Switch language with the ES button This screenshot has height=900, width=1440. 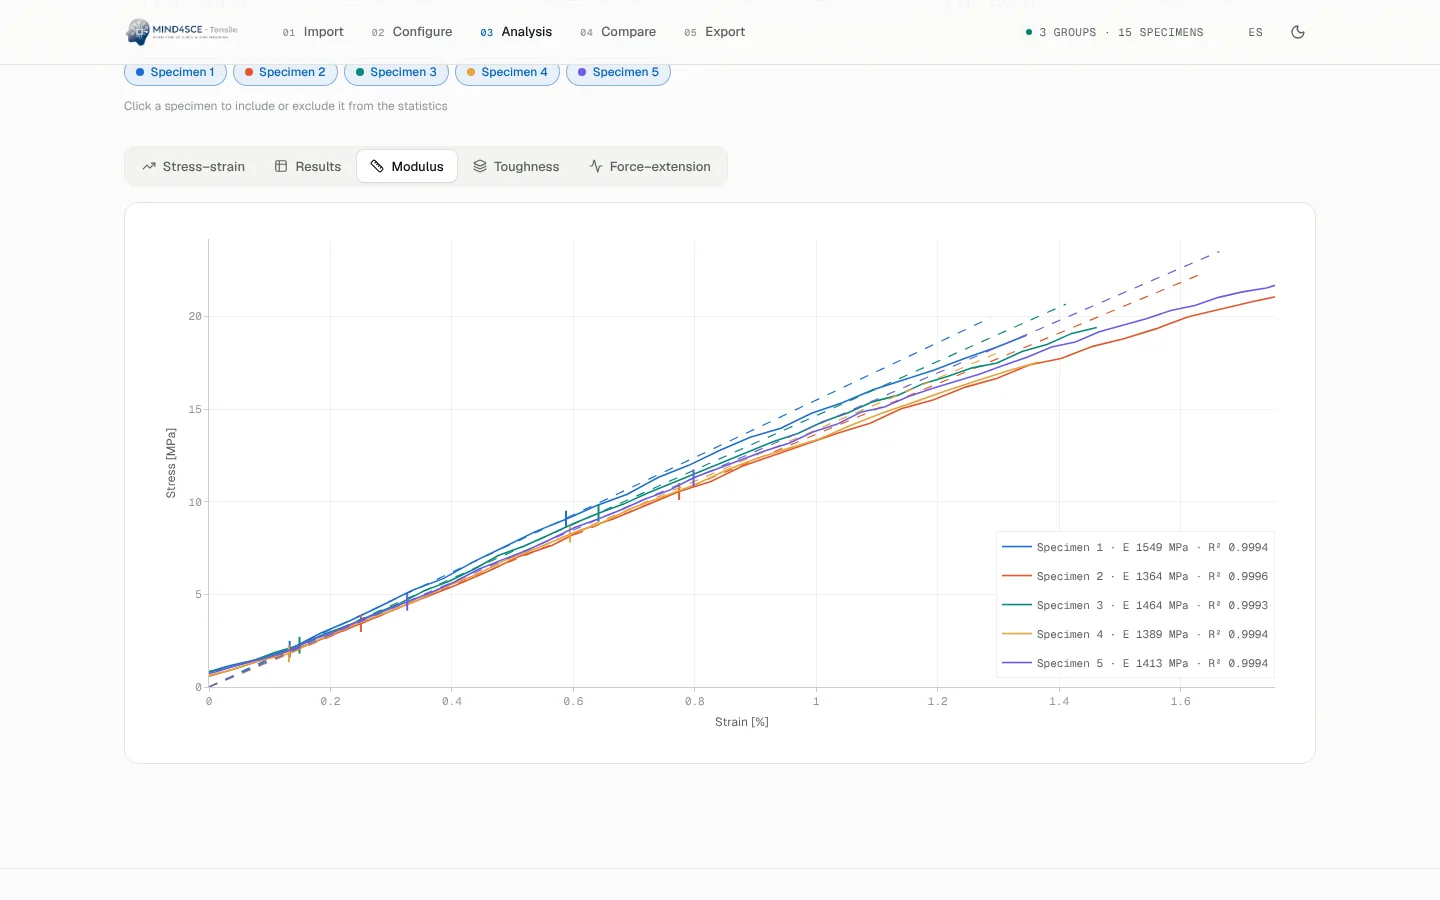[1255, 32]
